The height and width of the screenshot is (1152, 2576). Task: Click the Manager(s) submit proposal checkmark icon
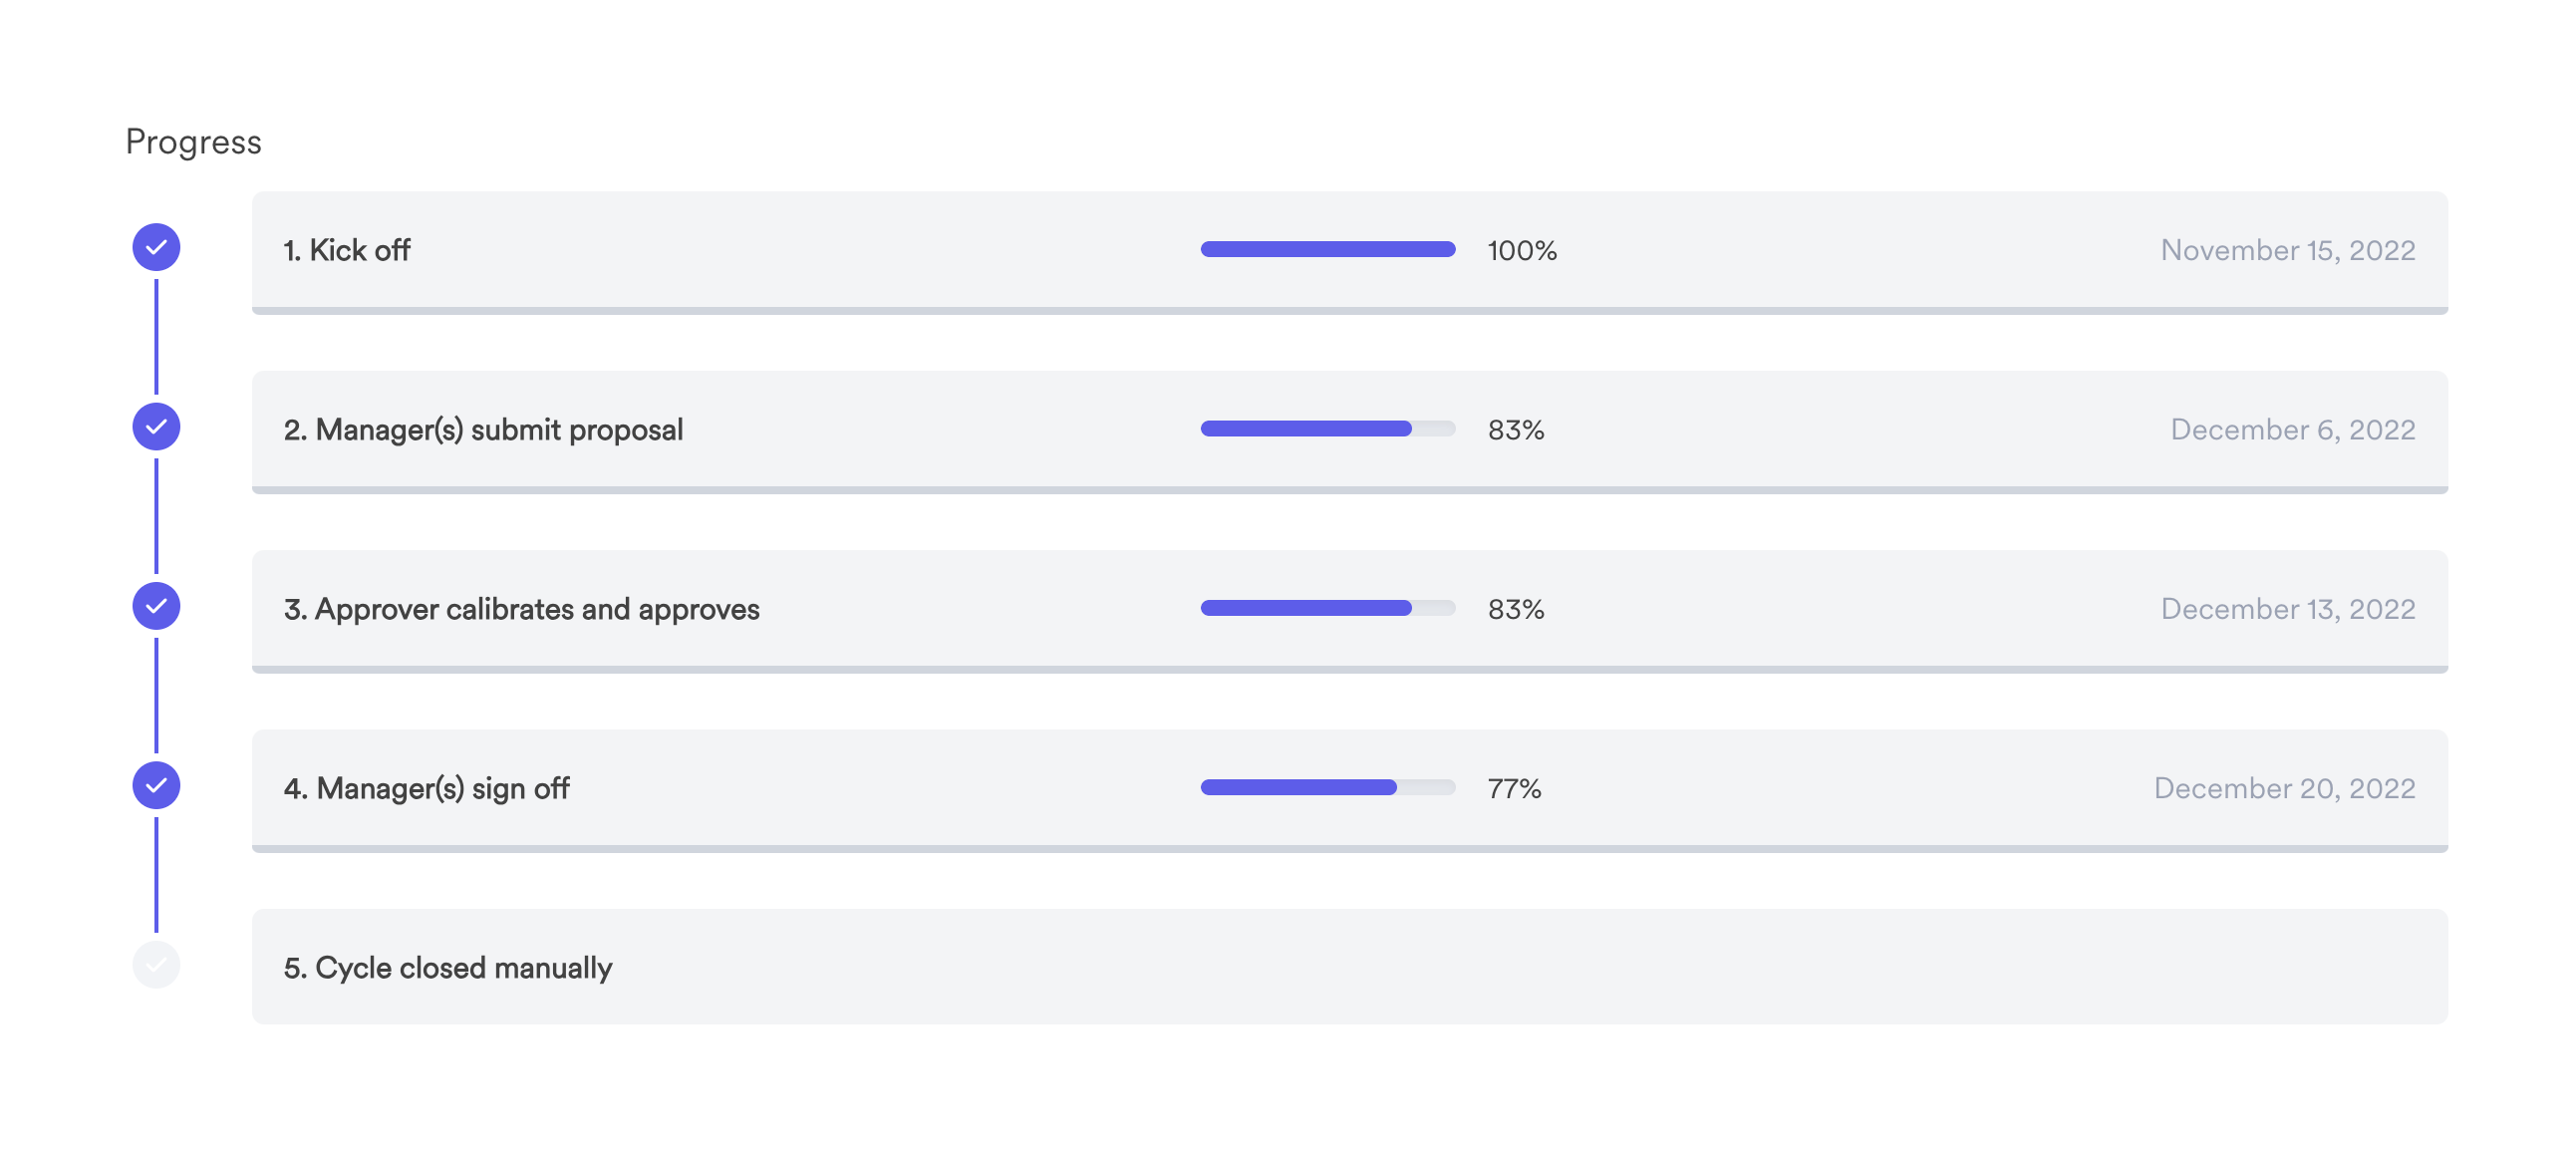point(156,427)
